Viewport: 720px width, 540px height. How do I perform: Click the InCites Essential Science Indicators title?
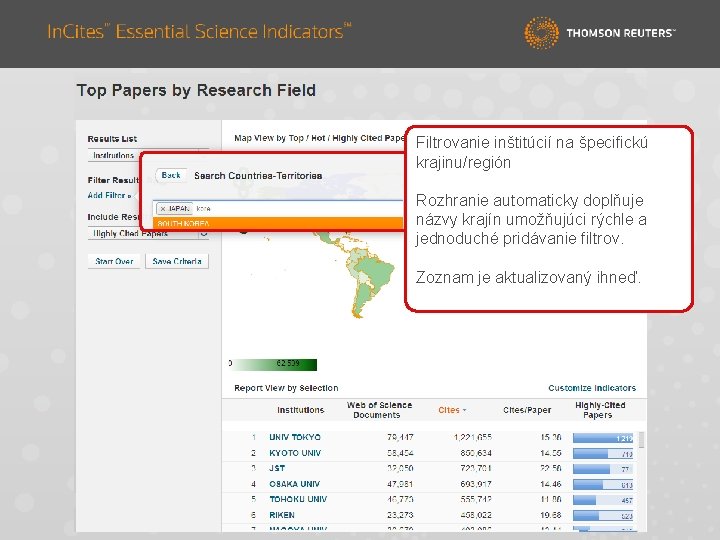click(x=199, y=31)
